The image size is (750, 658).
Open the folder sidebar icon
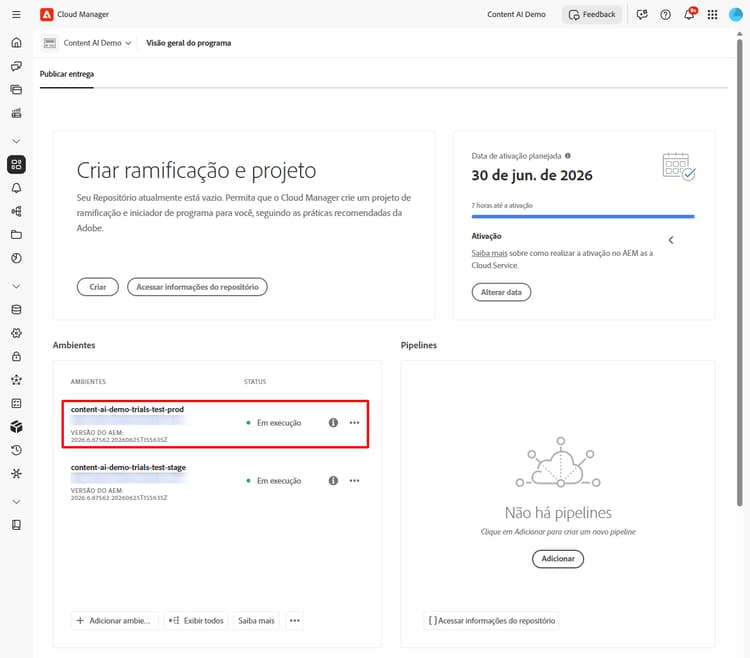(x=16, y=235)
